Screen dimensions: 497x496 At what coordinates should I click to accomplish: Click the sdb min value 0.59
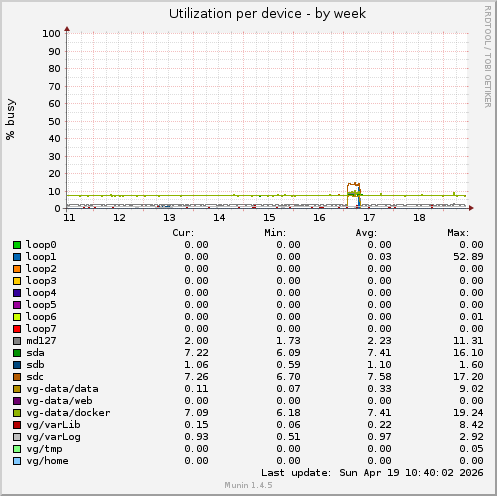click(x=288, y=365)
